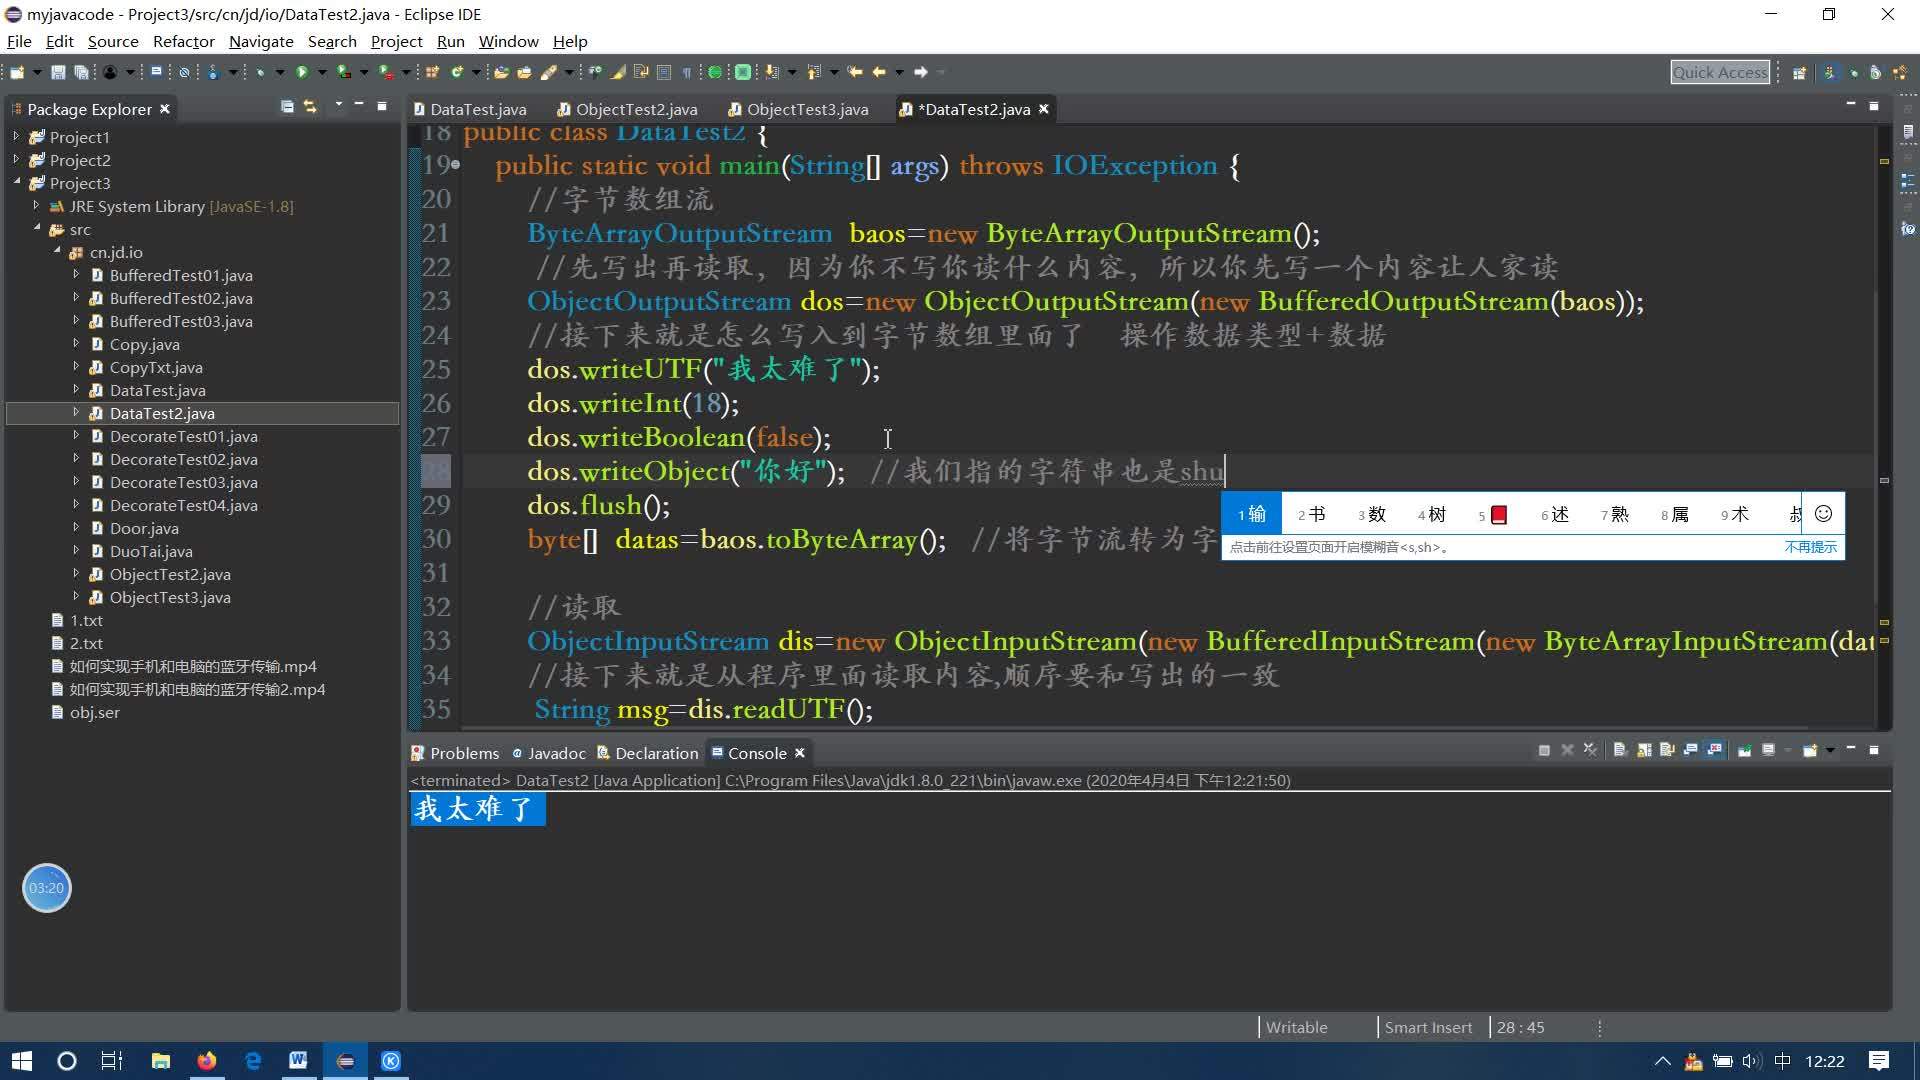
Task: Click the Open Perspective icon
Action: click(x=1799, y=72)
